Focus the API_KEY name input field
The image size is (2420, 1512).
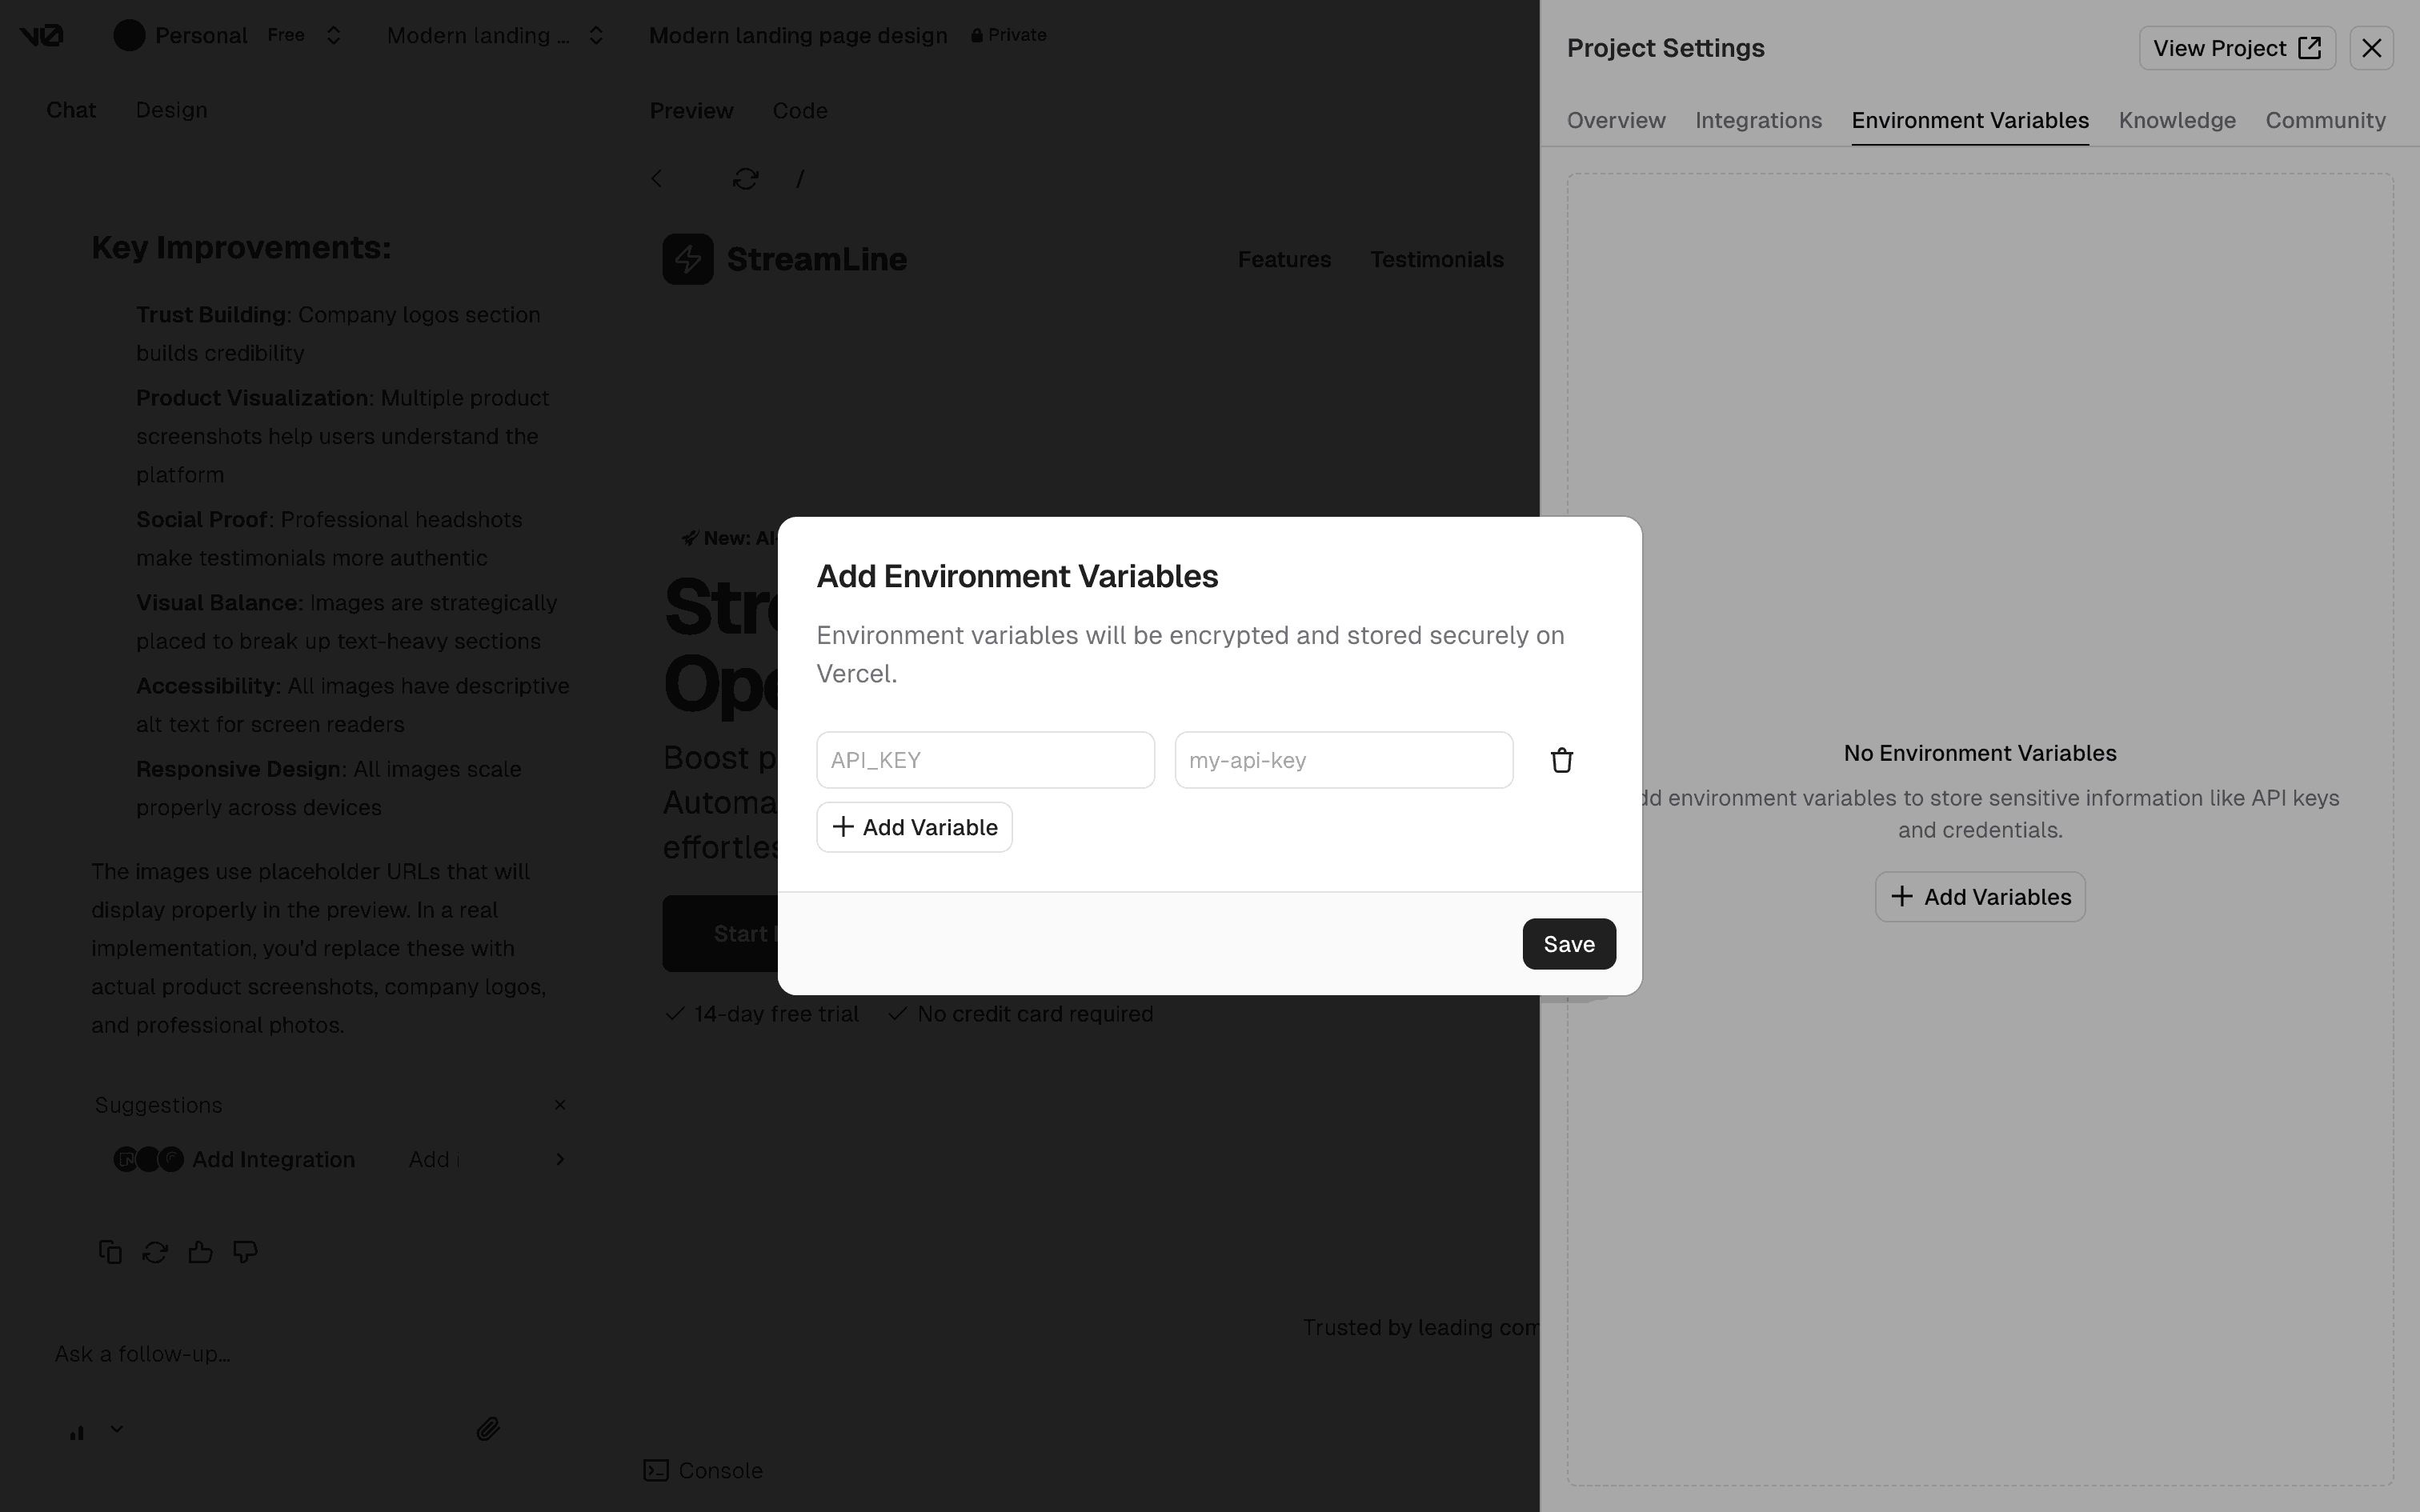pyautogui.click(x=985, y=760)
